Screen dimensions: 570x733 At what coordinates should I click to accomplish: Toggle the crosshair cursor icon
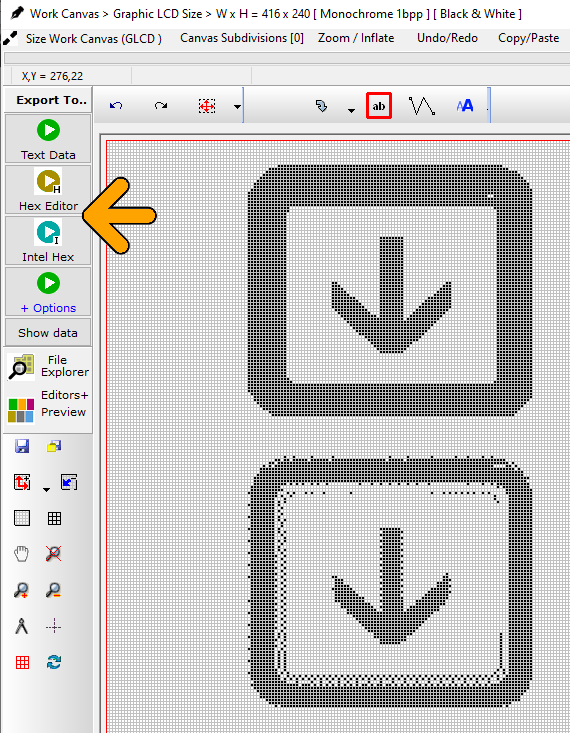(54, 626)
